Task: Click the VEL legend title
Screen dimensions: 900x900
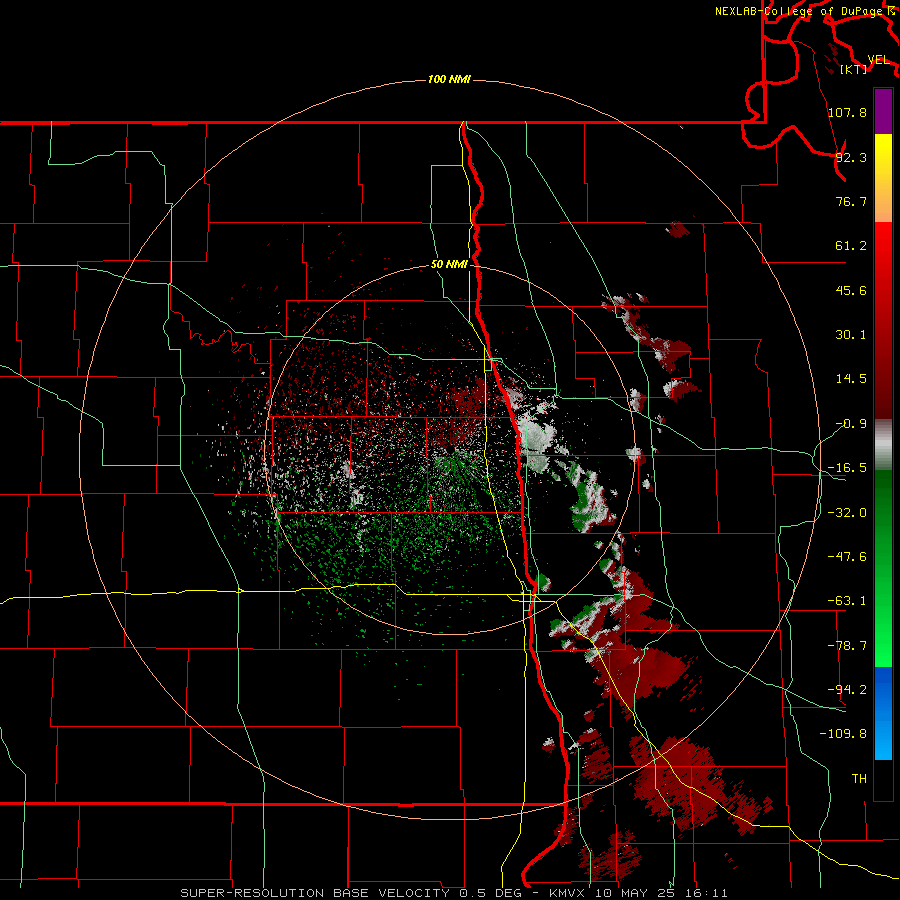Action: click(878, 60)
